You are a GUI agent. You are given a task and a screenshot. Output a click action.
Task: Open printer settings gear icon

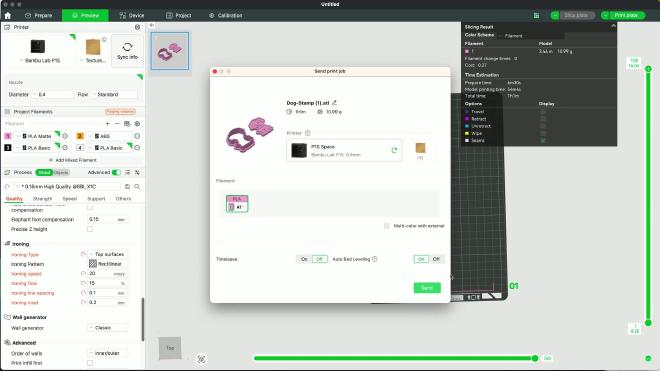pyautogui.click(x=137, y=27)
